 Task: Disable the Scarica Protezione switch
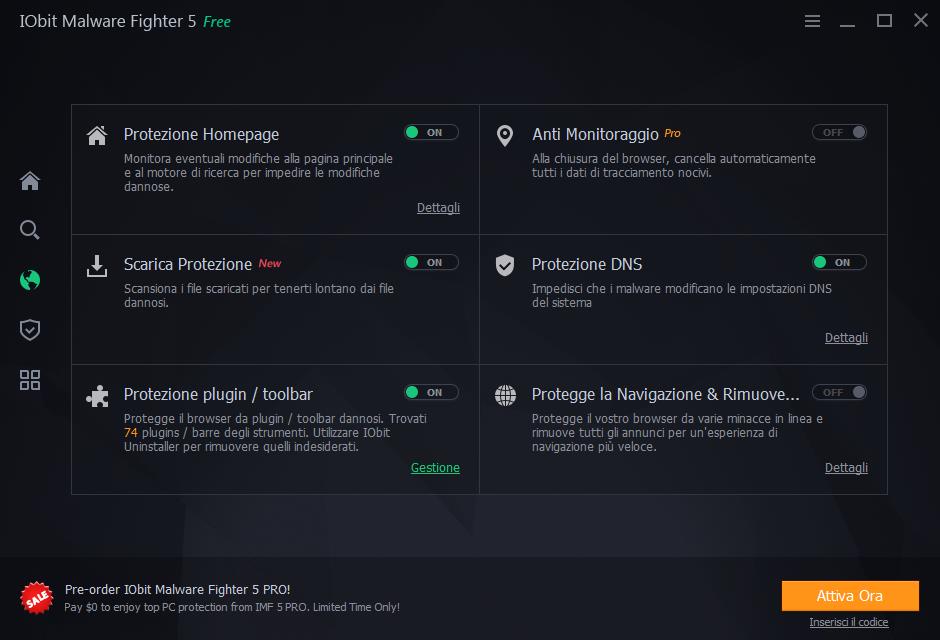point(431,262)
